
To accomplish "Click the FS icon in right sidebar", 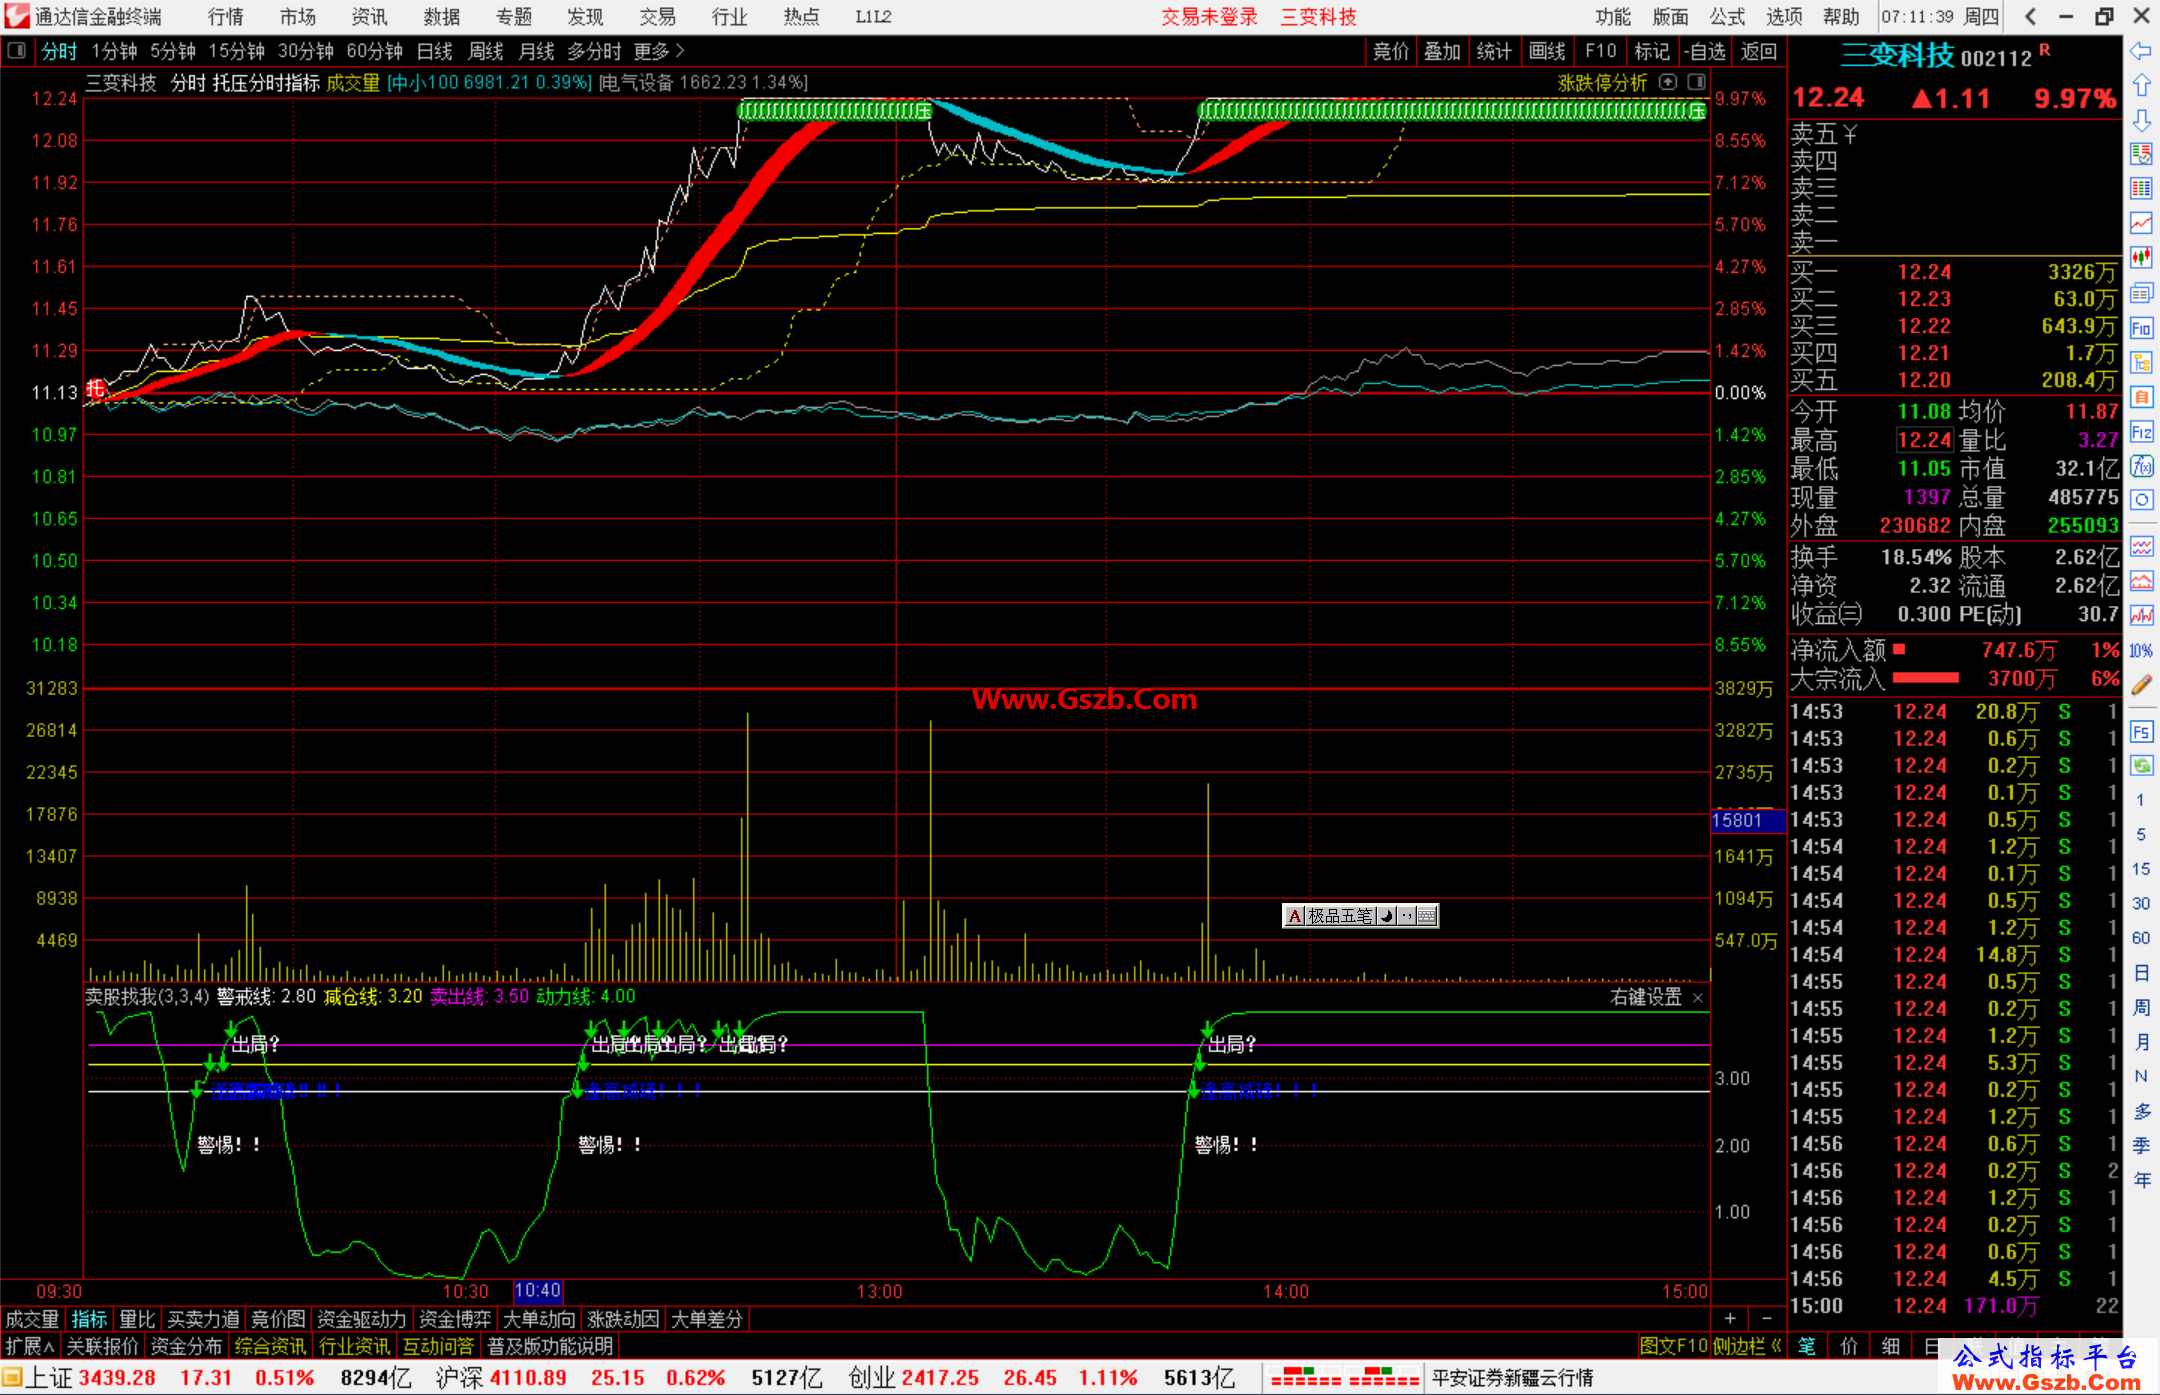I will pos(2141,732).
